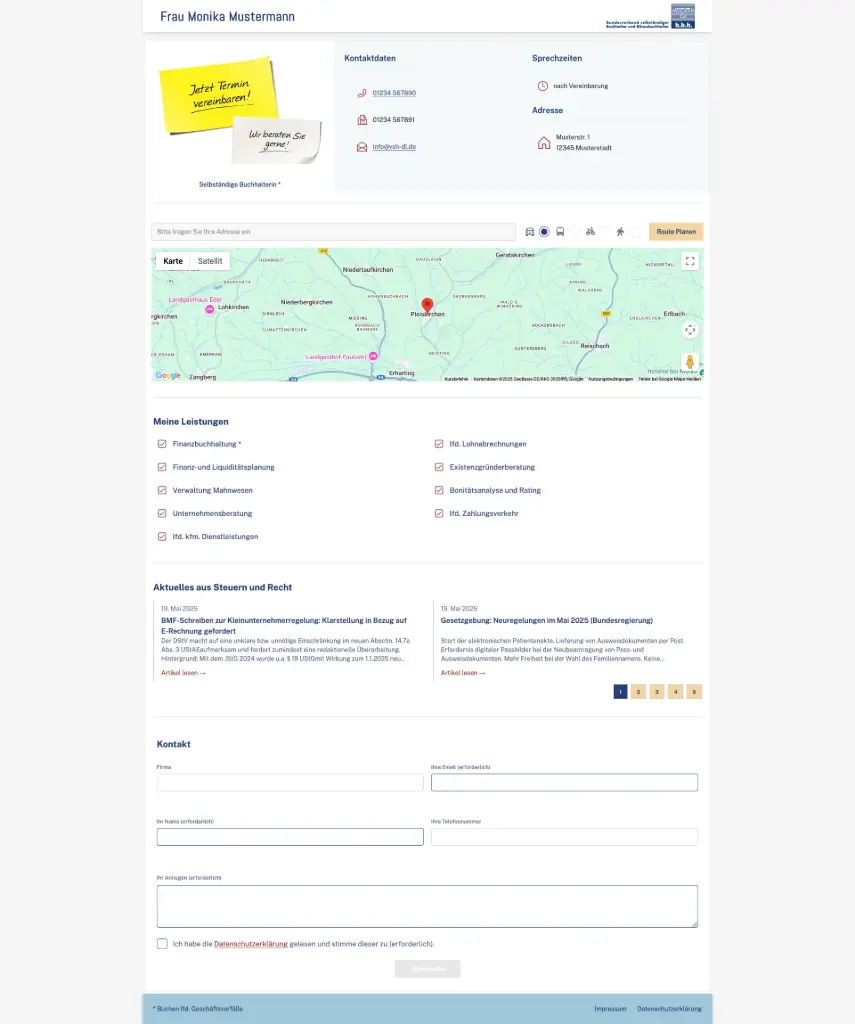
Task: Select the public transit travel mode icon
Action: [560, 231]
